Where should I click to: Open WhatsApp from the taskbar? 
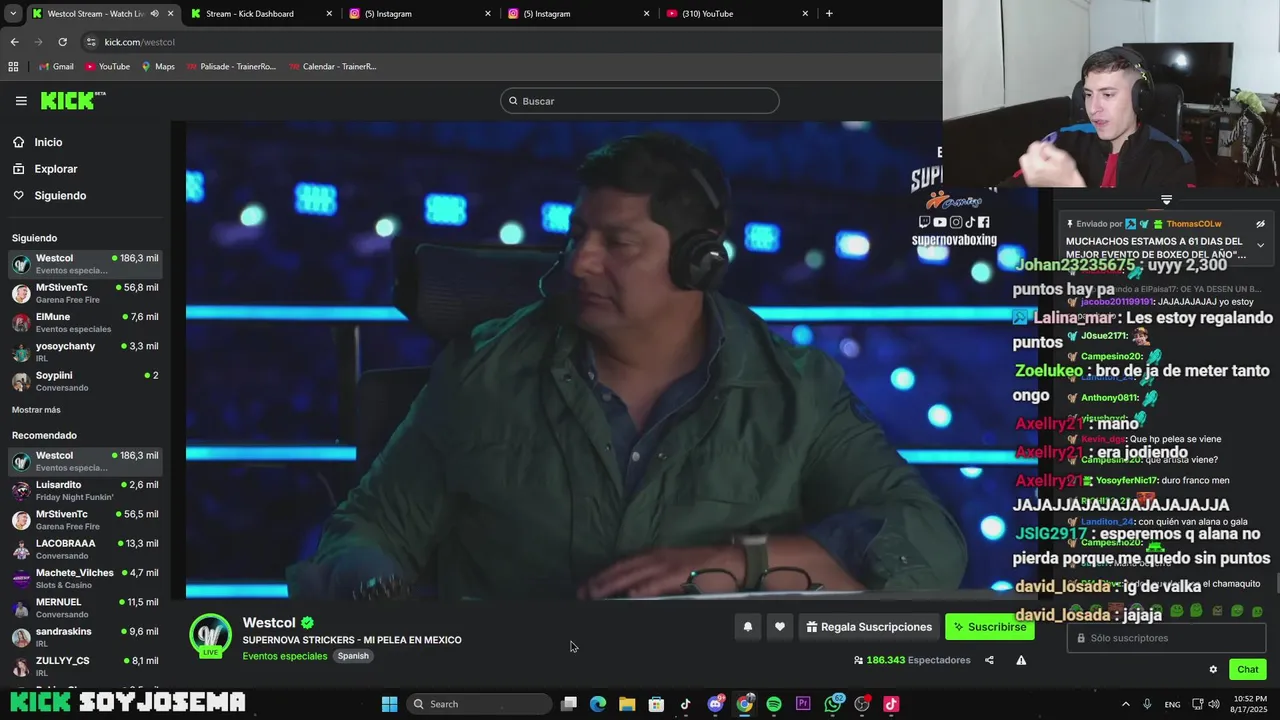click(x=833, y=704)
